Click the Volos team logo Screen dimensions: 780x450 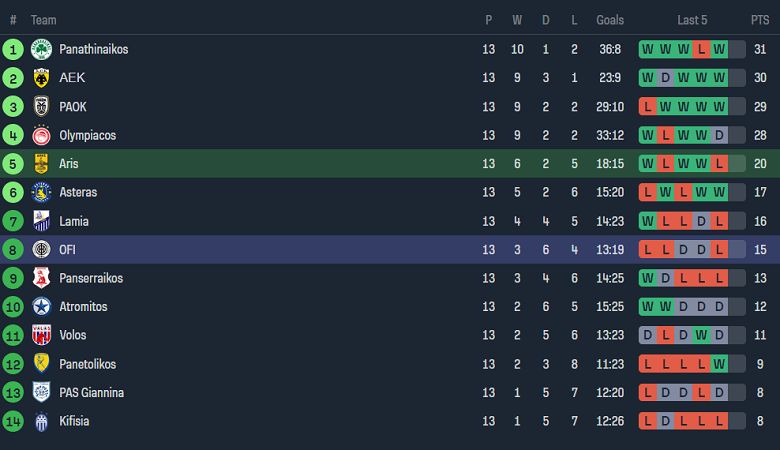tap(41, 335)
